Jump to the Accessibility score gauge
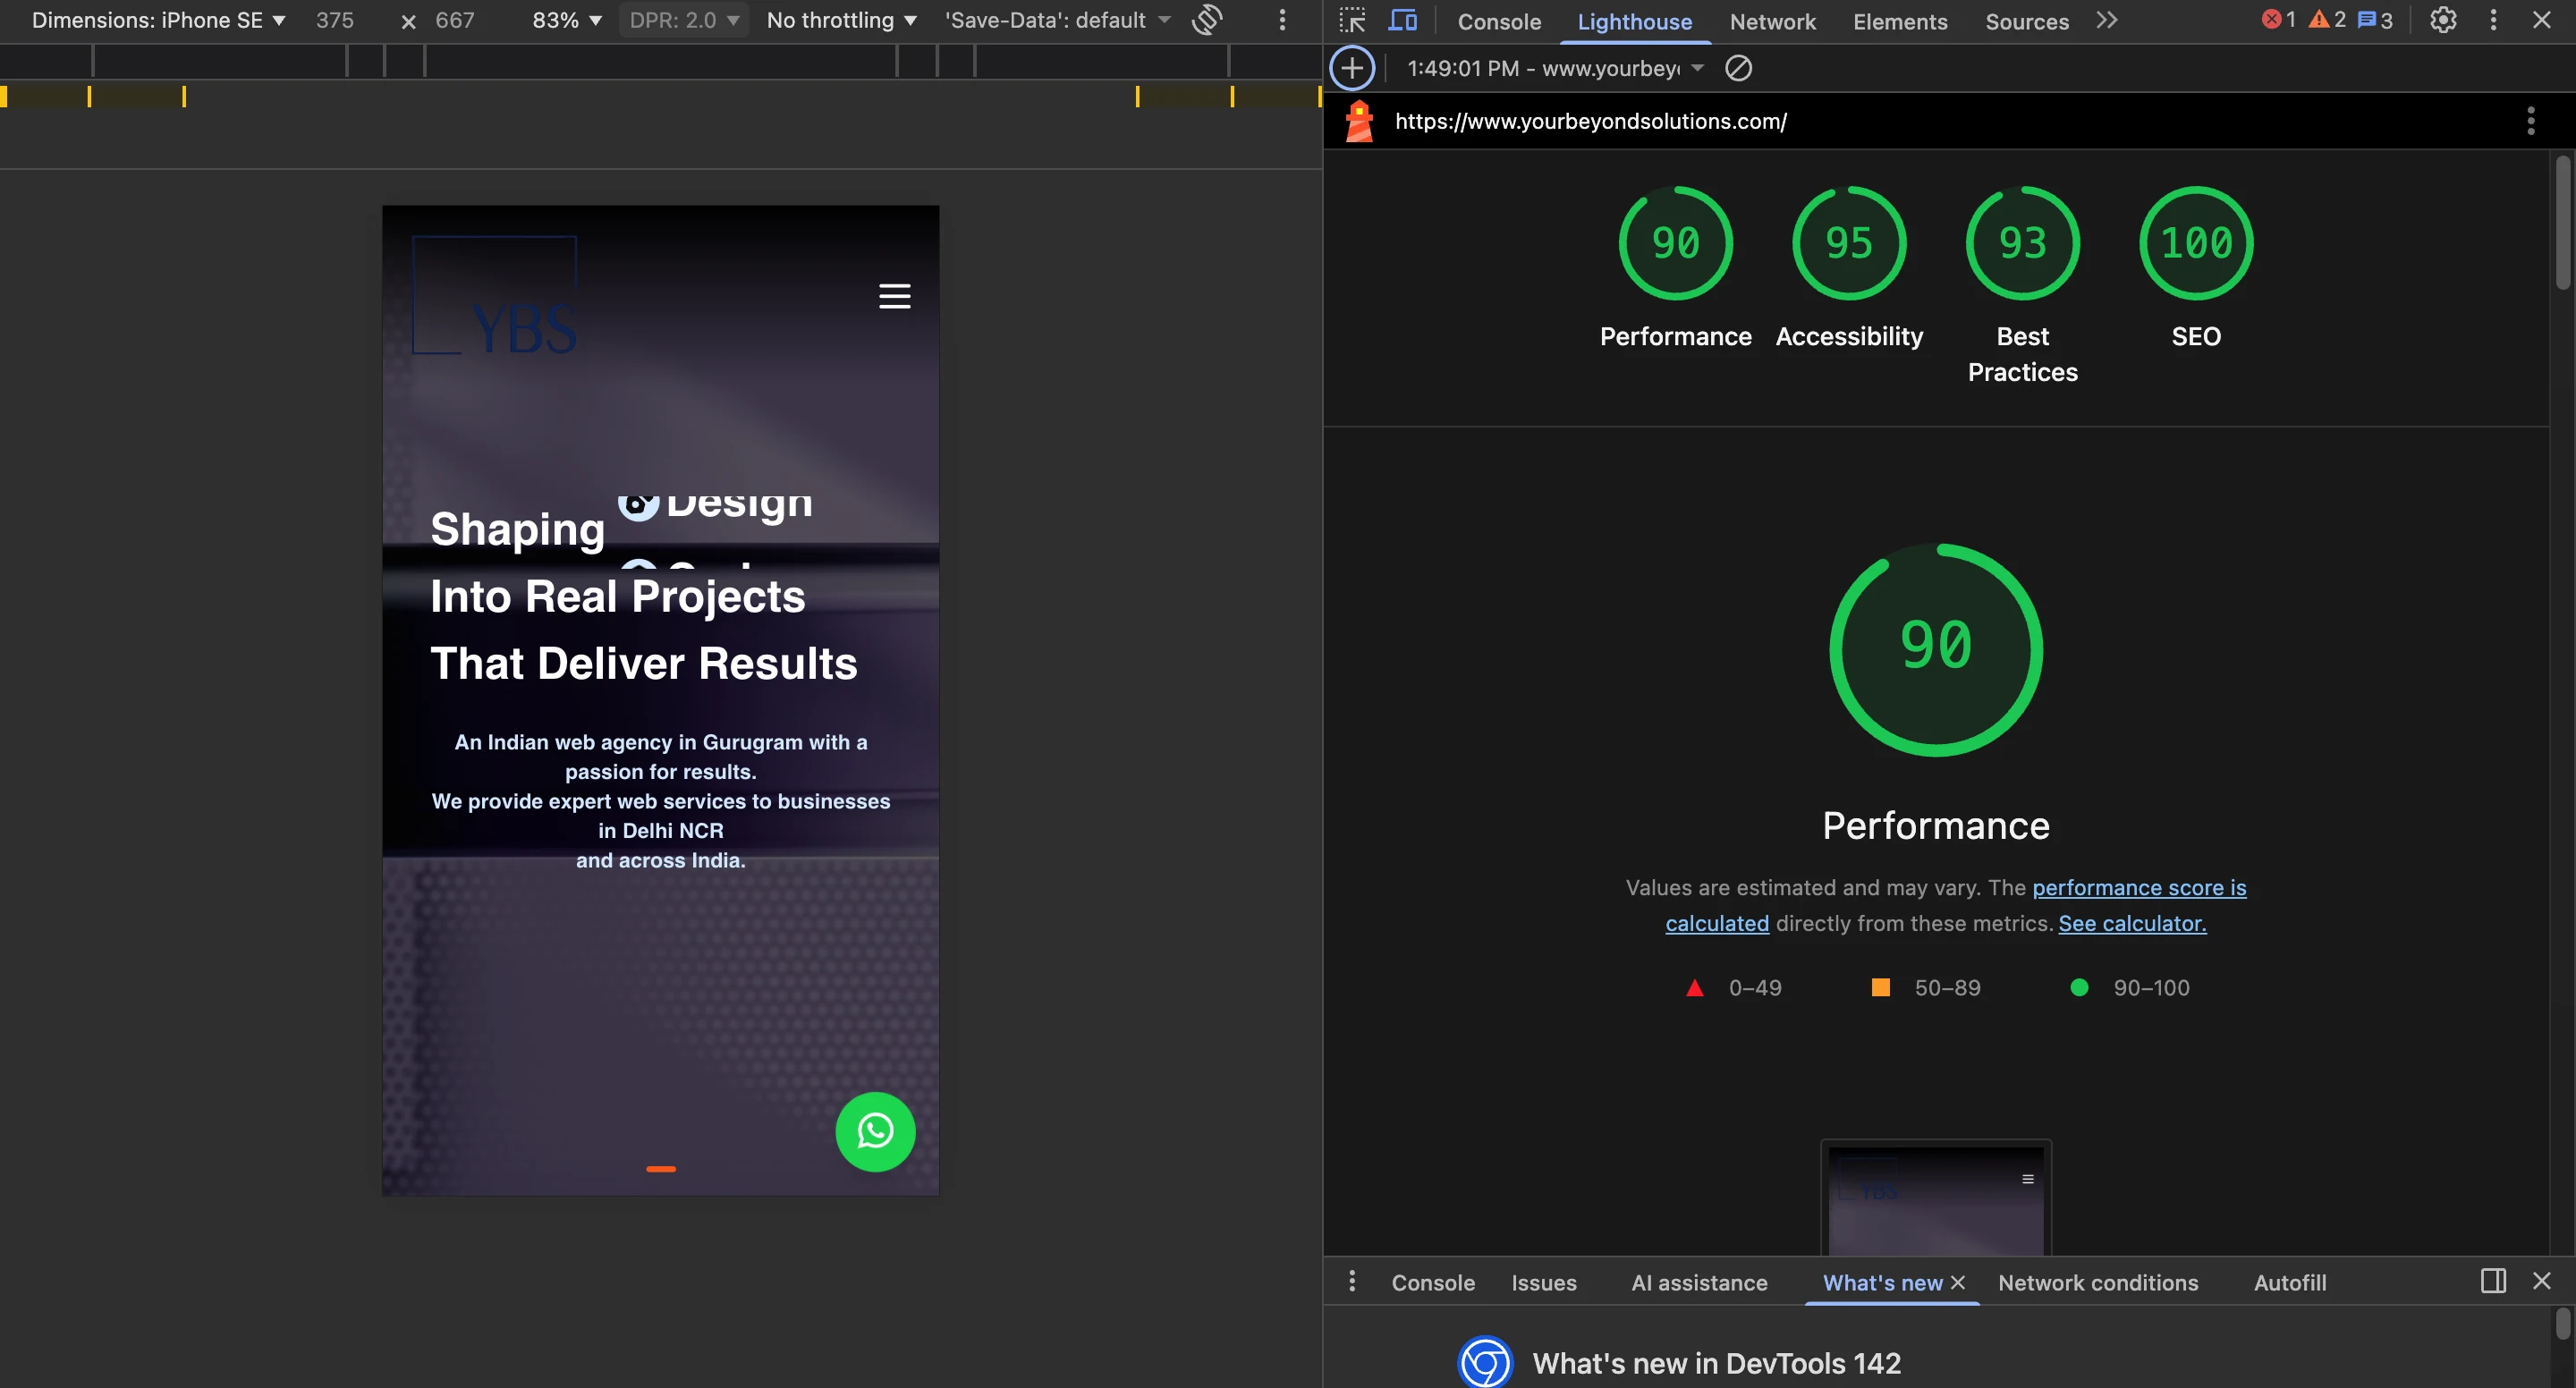The image size is (2576, 1388). (1849, 243)
